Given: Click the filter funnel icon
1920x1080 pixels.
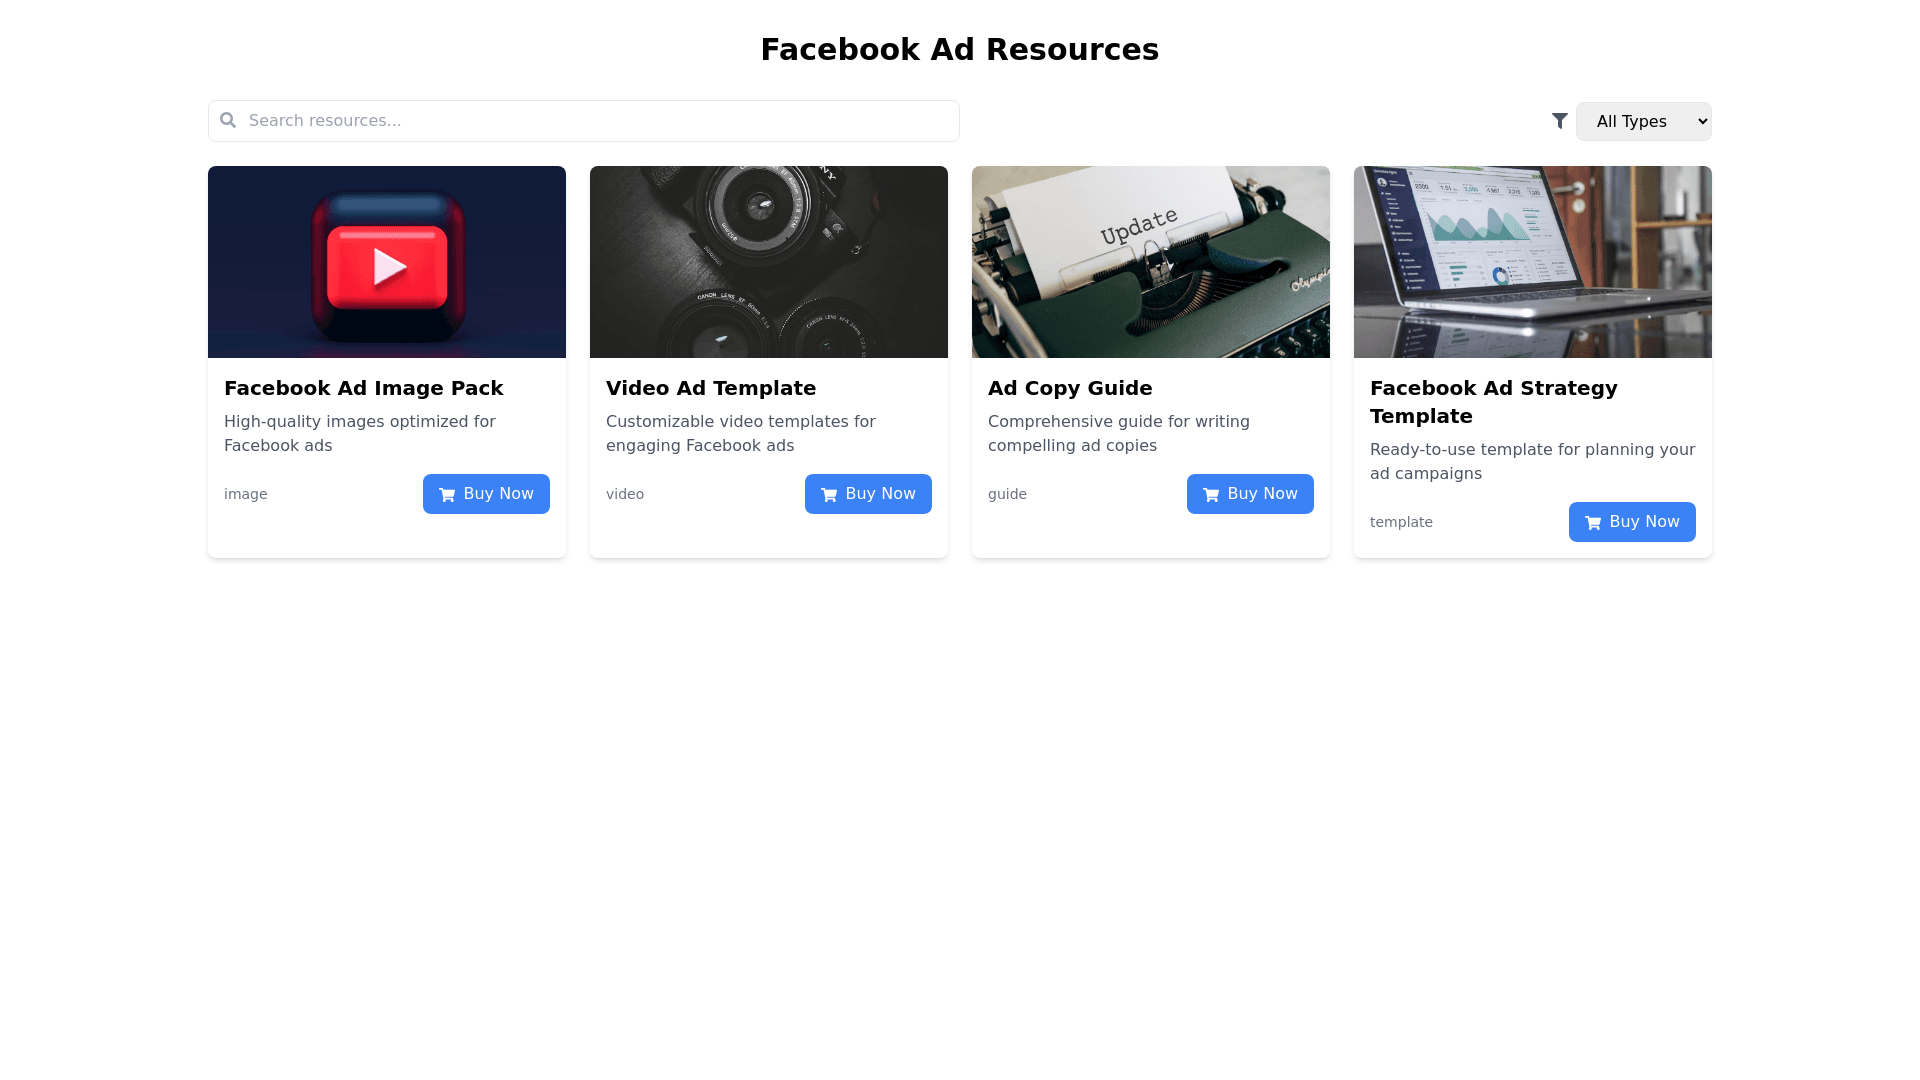Looking at the screenshot, I should tap(1559, 121).
